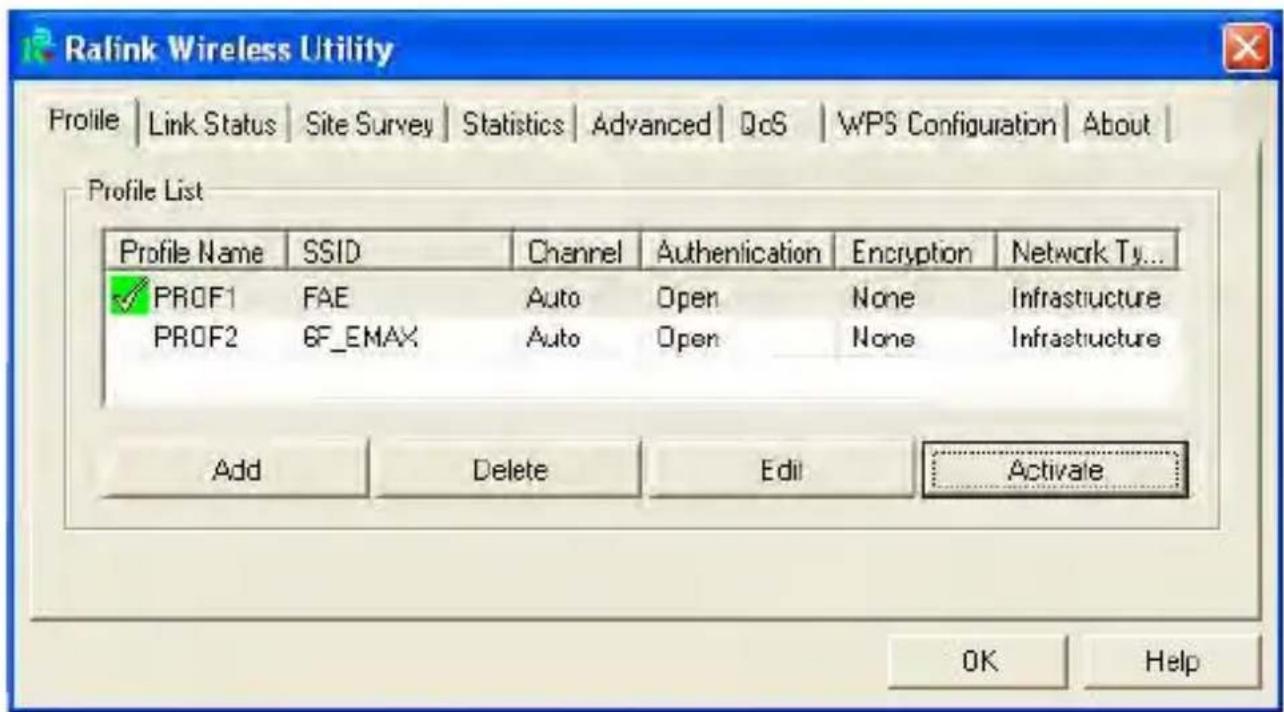Go to the Statistics tab
1284x712 pixels.
coord(513,125)
